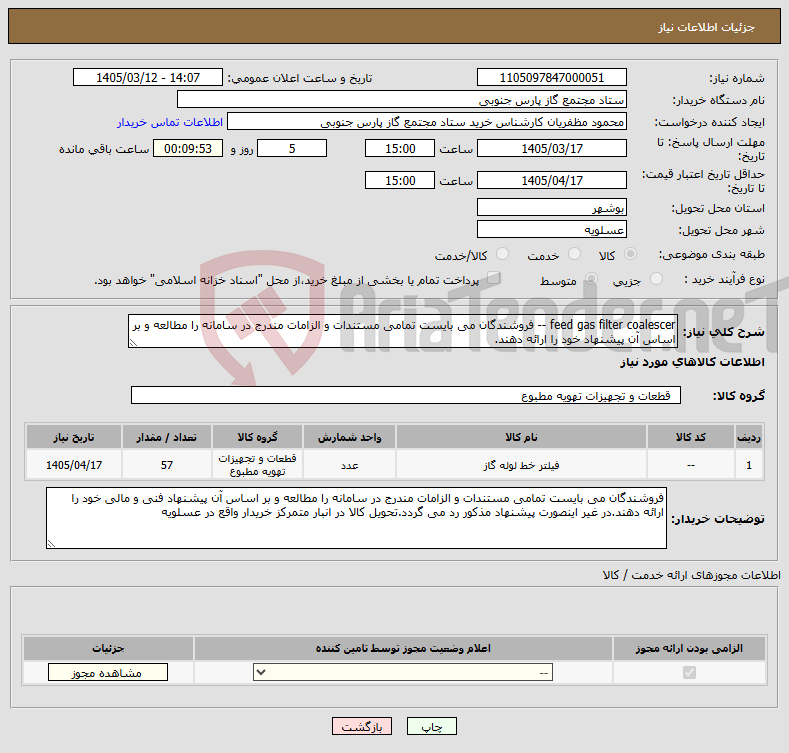The image size is (789, 753).
Task: Select the خدمت radio button
Action: [x=574, y=254]
